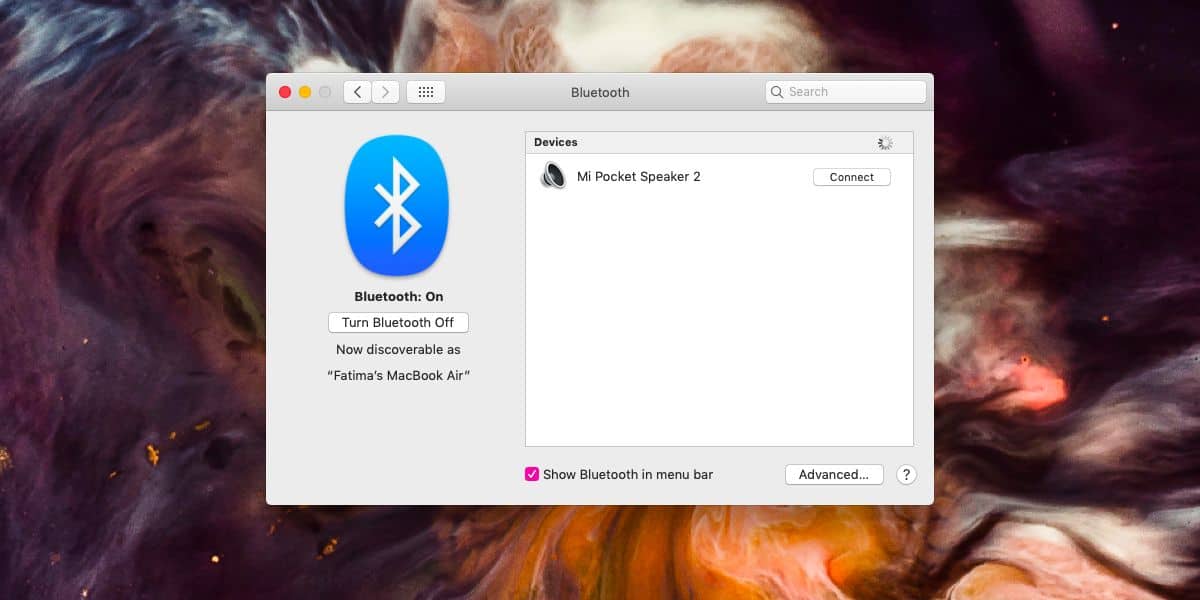The image size is (1200, 600).
Task: Turn Bluetooth Off using the toggle button
Action: click(398, 322)
